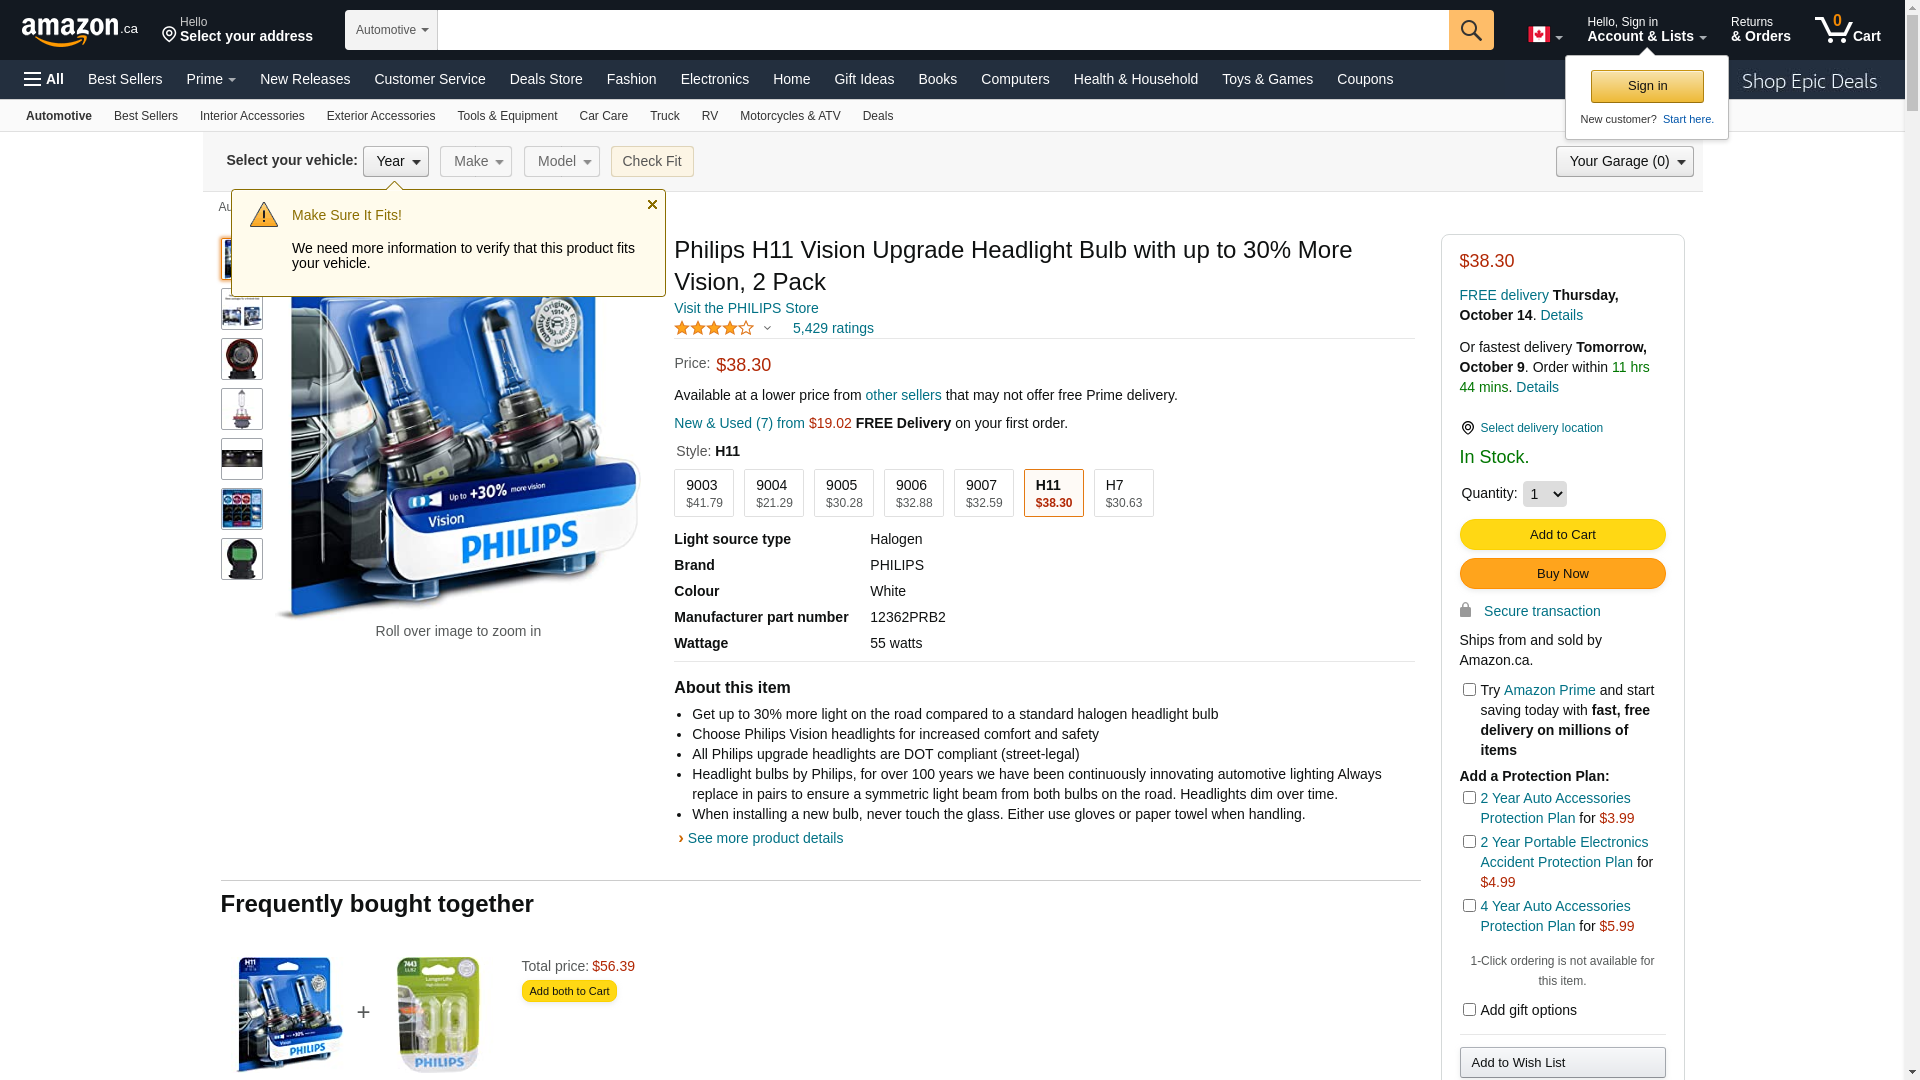Click the Add to Cart button

coord(1562,534)
